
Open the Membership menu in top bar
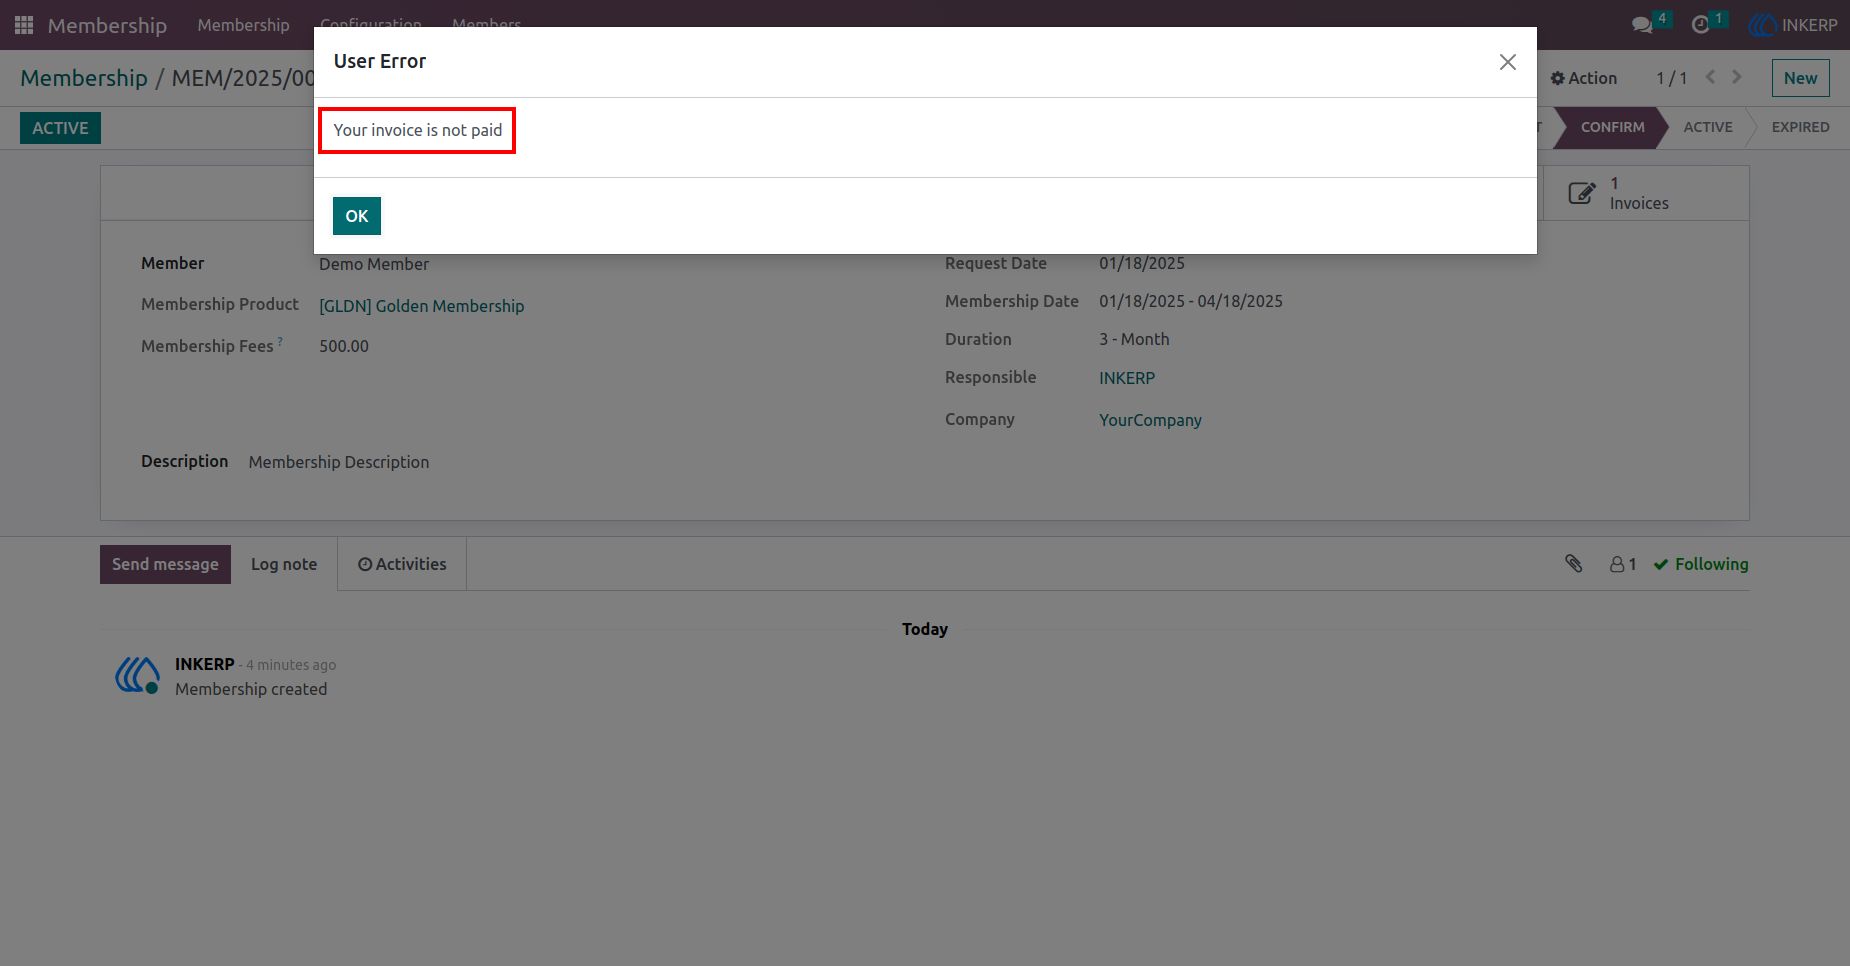(x=243, y=25)
